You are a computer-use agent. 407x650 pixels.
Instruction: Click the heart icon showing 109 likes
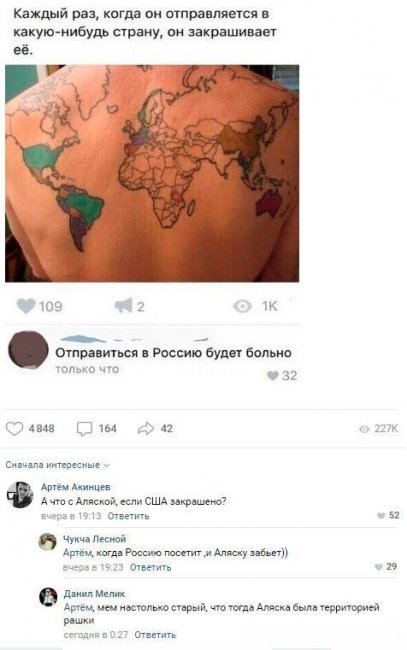[x=26, y=306]
